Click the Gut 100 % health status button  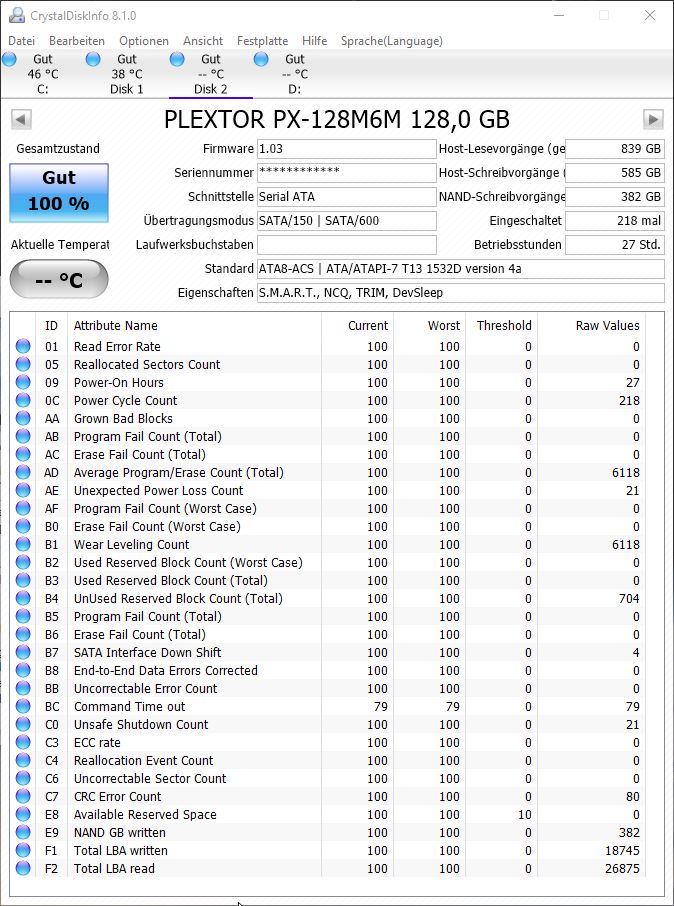[x=59, y=193]
